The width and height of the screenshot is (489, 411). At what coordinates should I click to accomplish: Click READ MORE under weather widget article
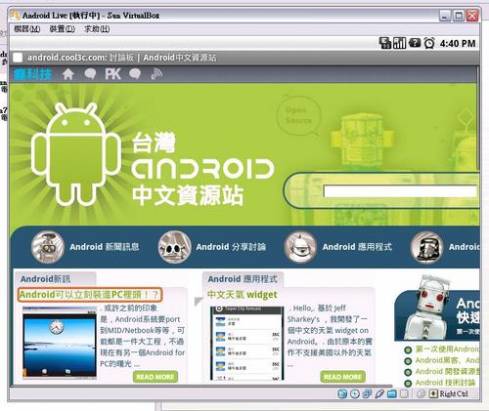coord(343,377)
